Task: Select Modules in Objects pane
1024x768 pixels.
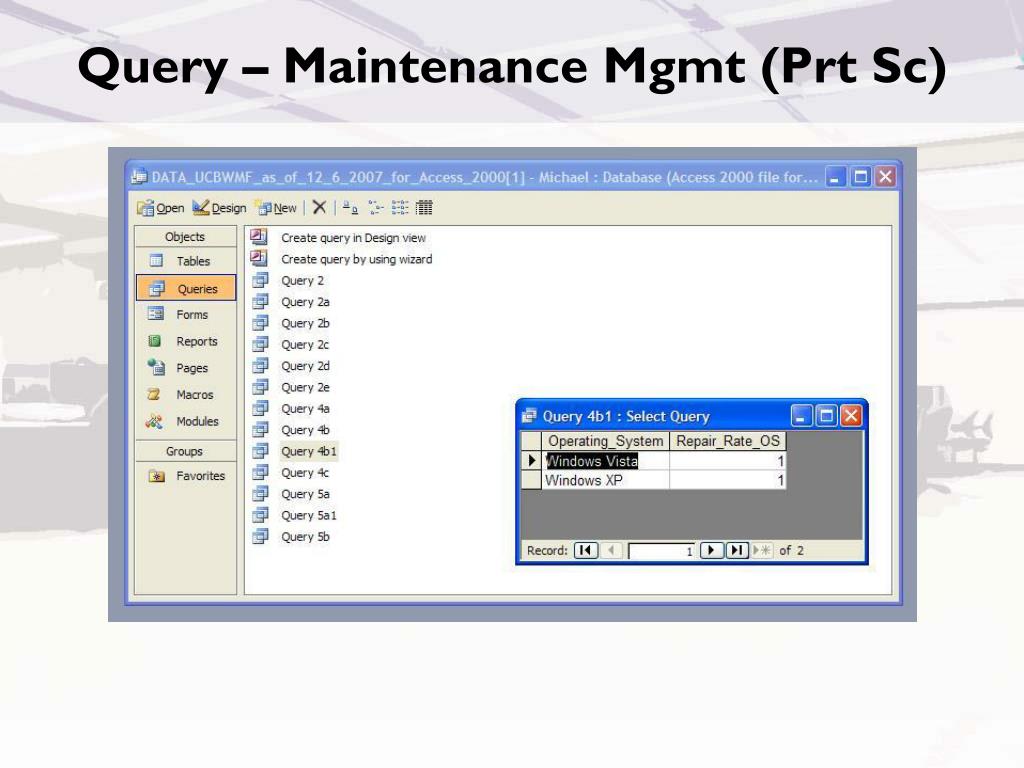Action: coord(185,421)
